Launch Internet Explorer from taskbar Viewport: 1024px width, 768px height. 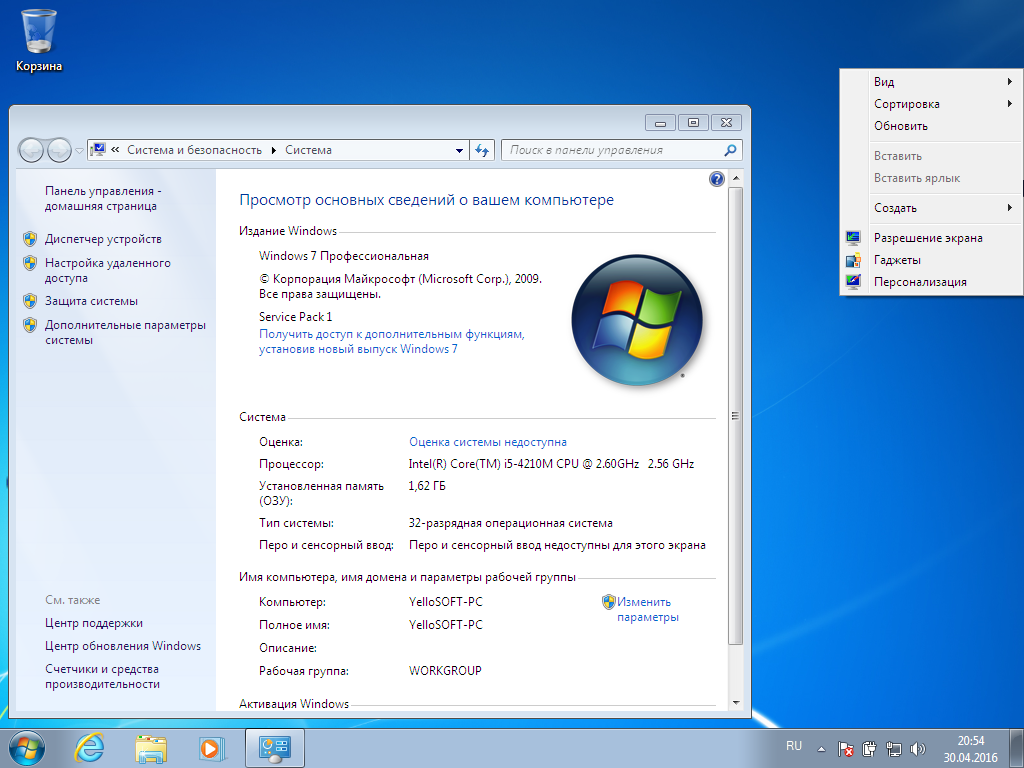click(88, 748)
